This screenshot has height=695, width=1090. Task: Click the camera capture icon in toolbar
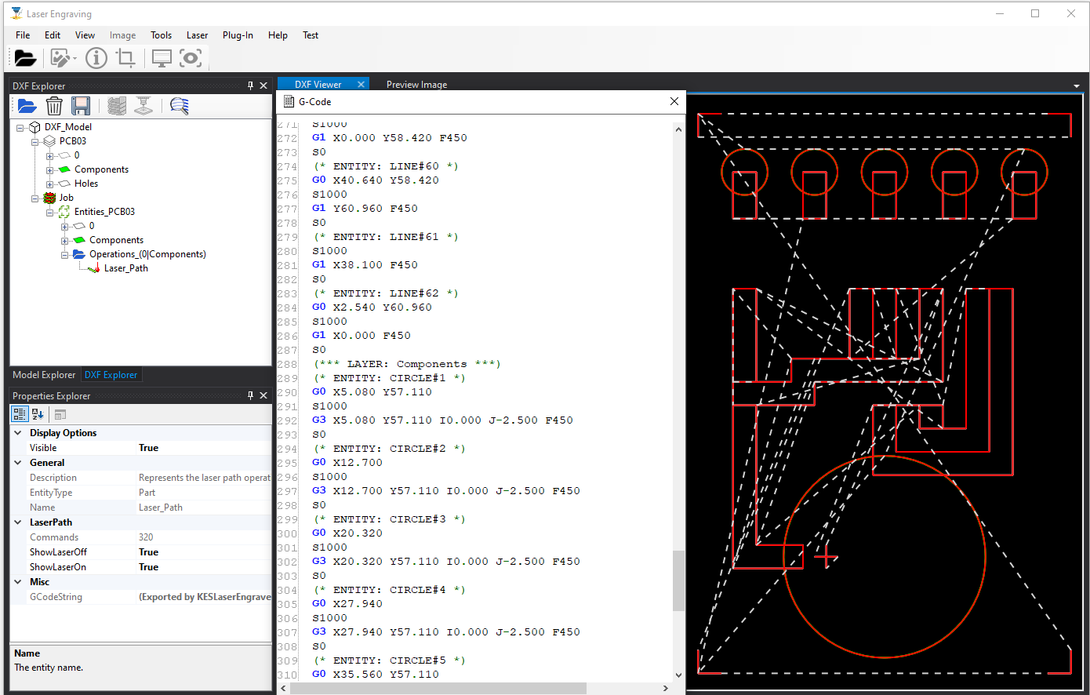pos(191,58)
